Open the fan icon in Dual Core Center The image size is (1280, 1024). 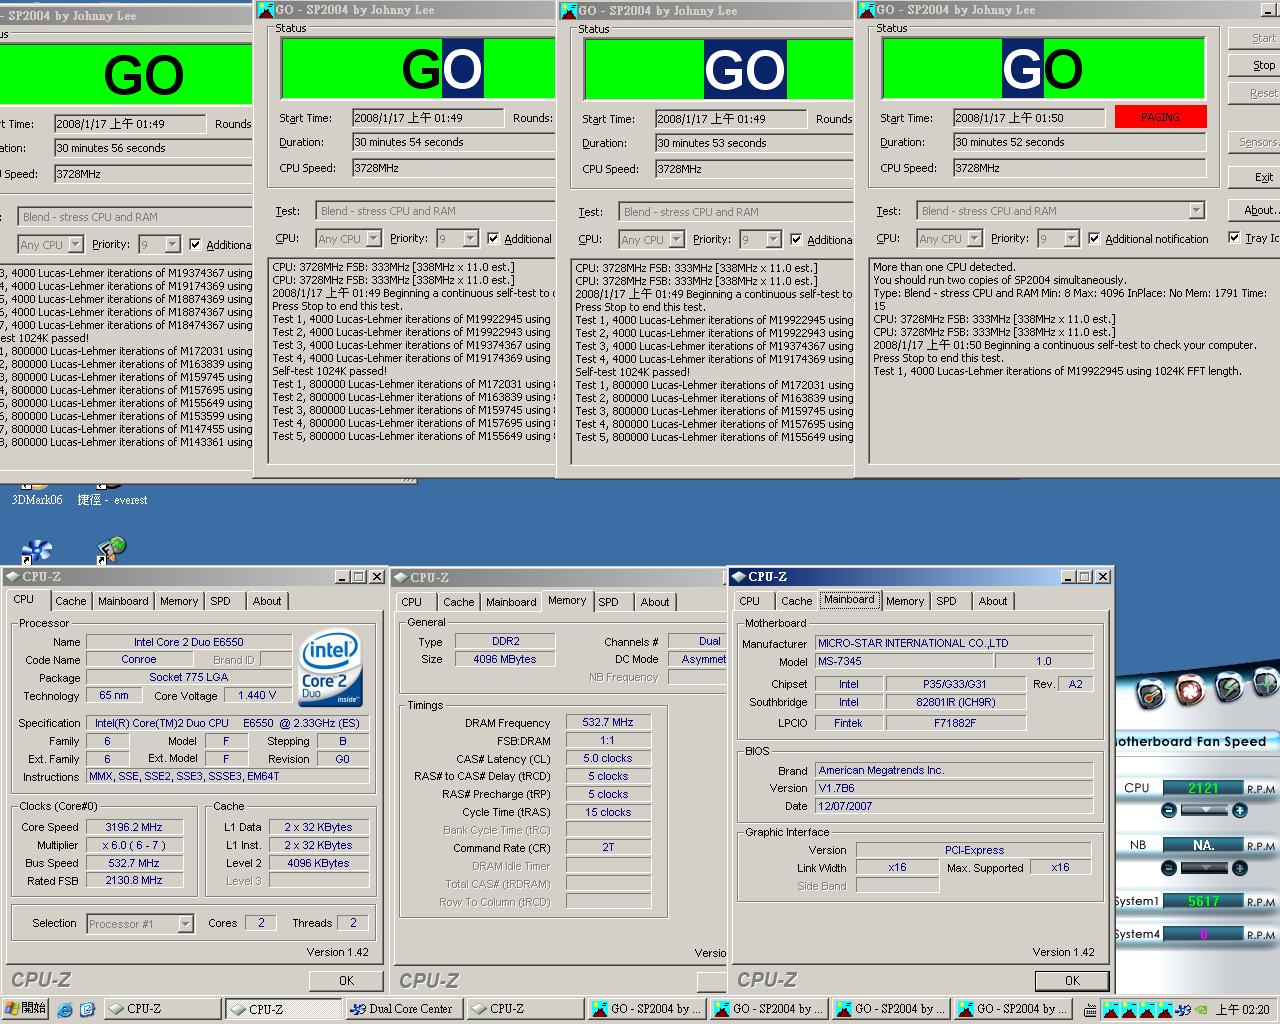pos(1190,689)
